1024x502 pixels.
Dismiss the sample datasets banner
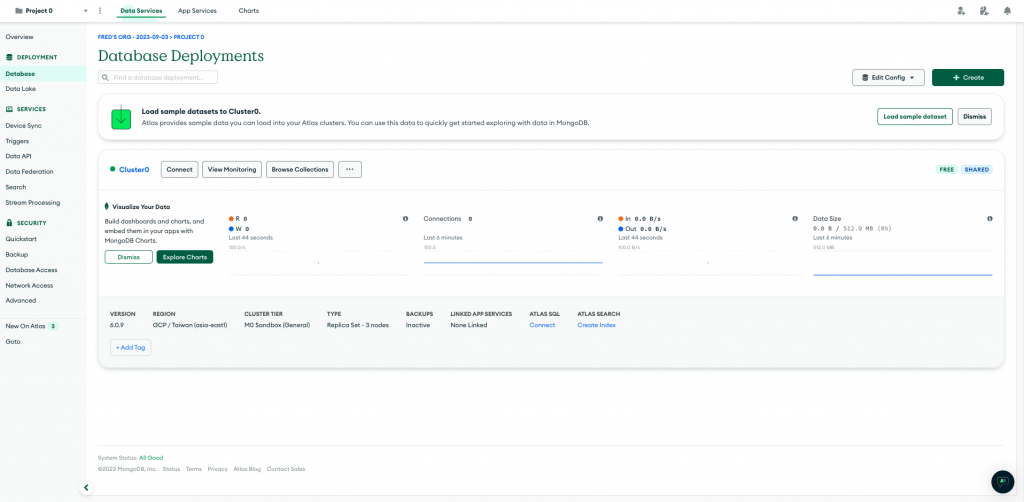(974, 117)
